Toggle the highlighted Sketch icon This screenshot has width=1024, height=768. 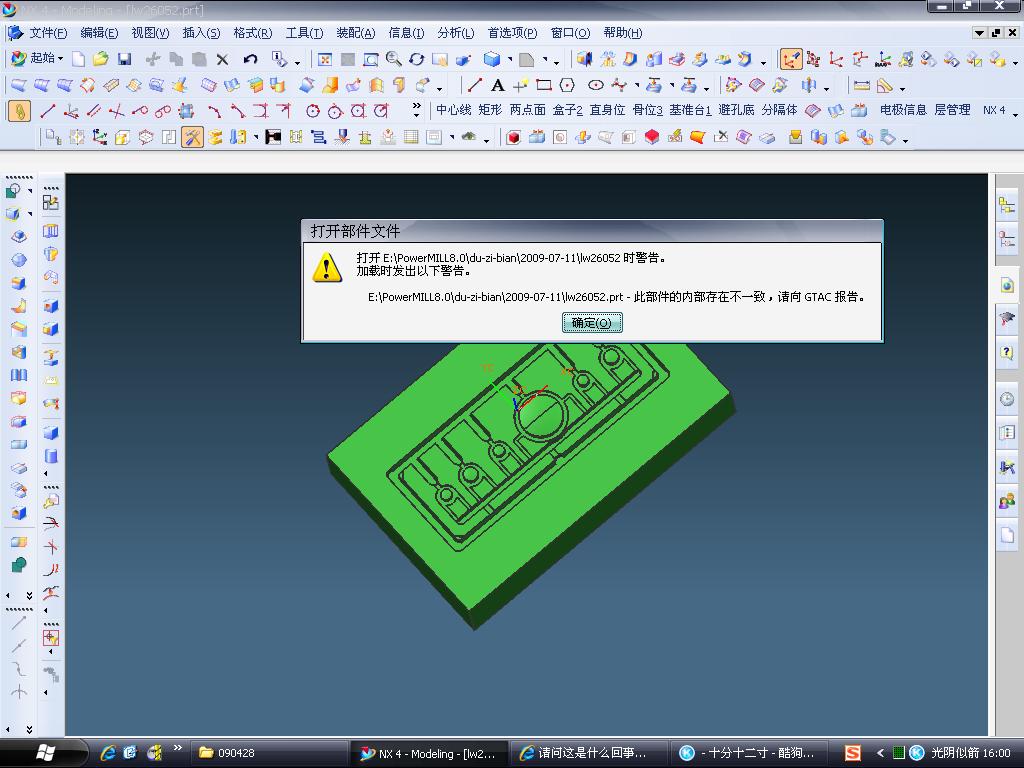(20, 110)
